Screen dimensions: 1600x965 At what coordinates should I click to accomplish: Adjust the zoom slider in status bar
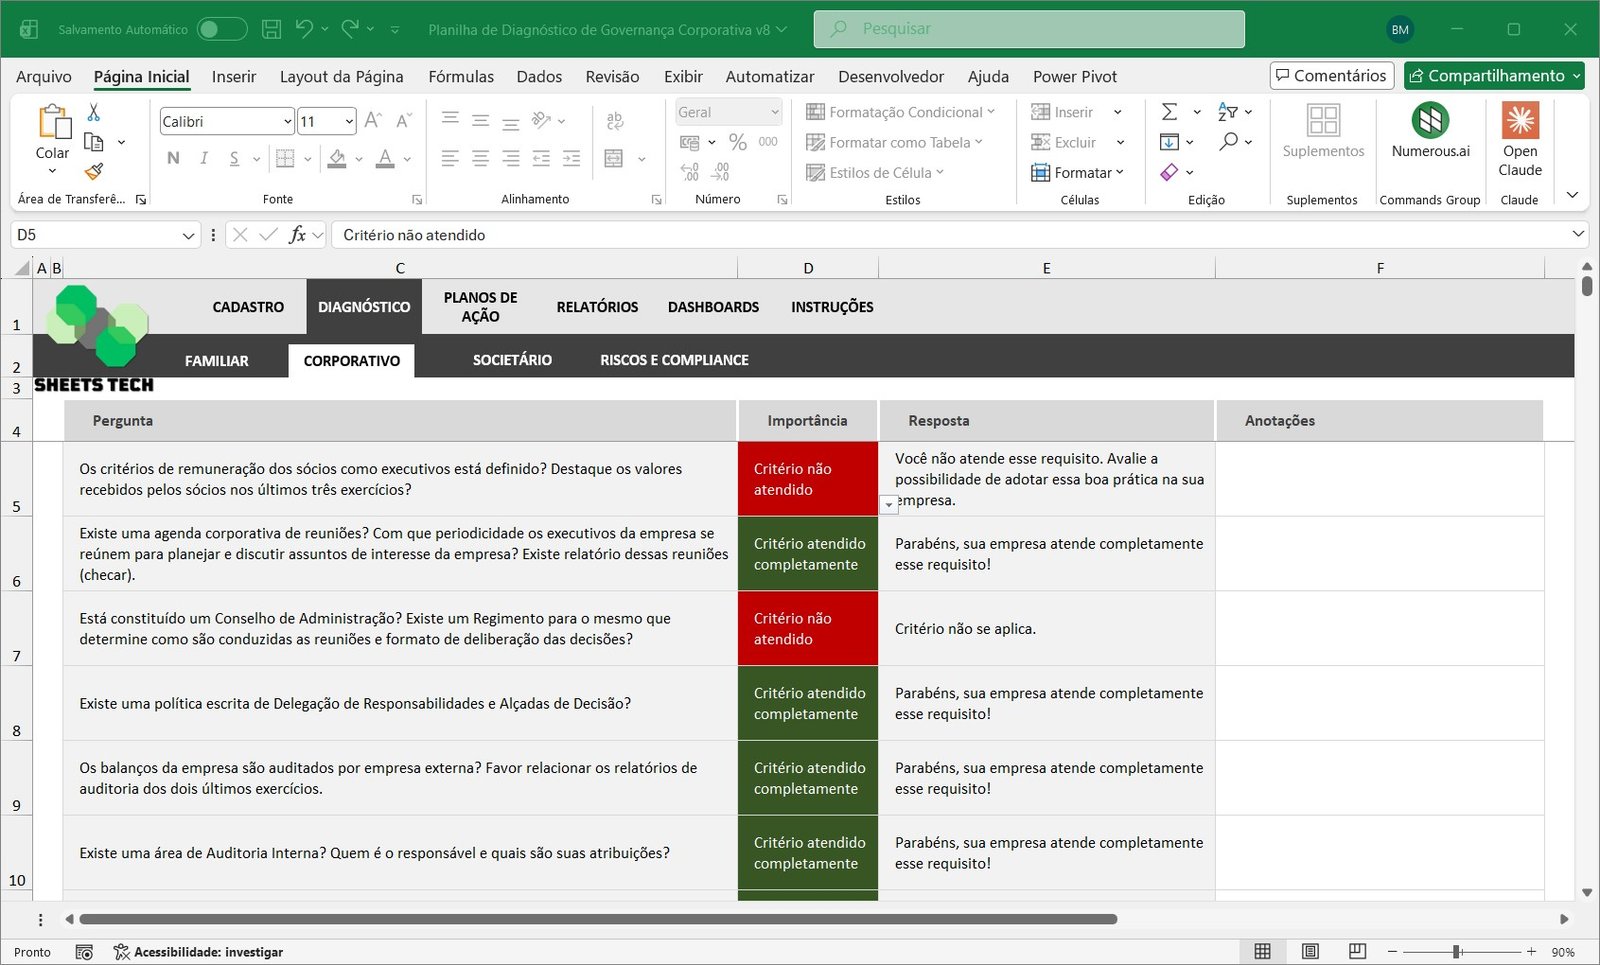tap(1457, 952)
